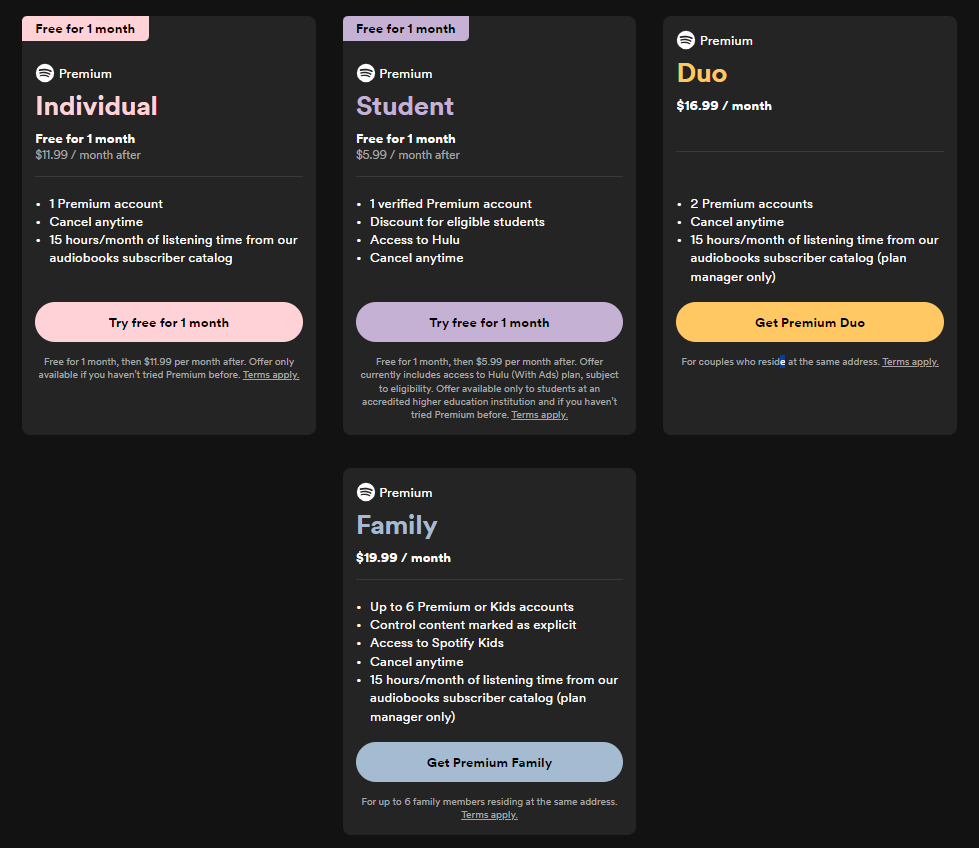Click the Spotify logo on Individual plan

(45, 73)
